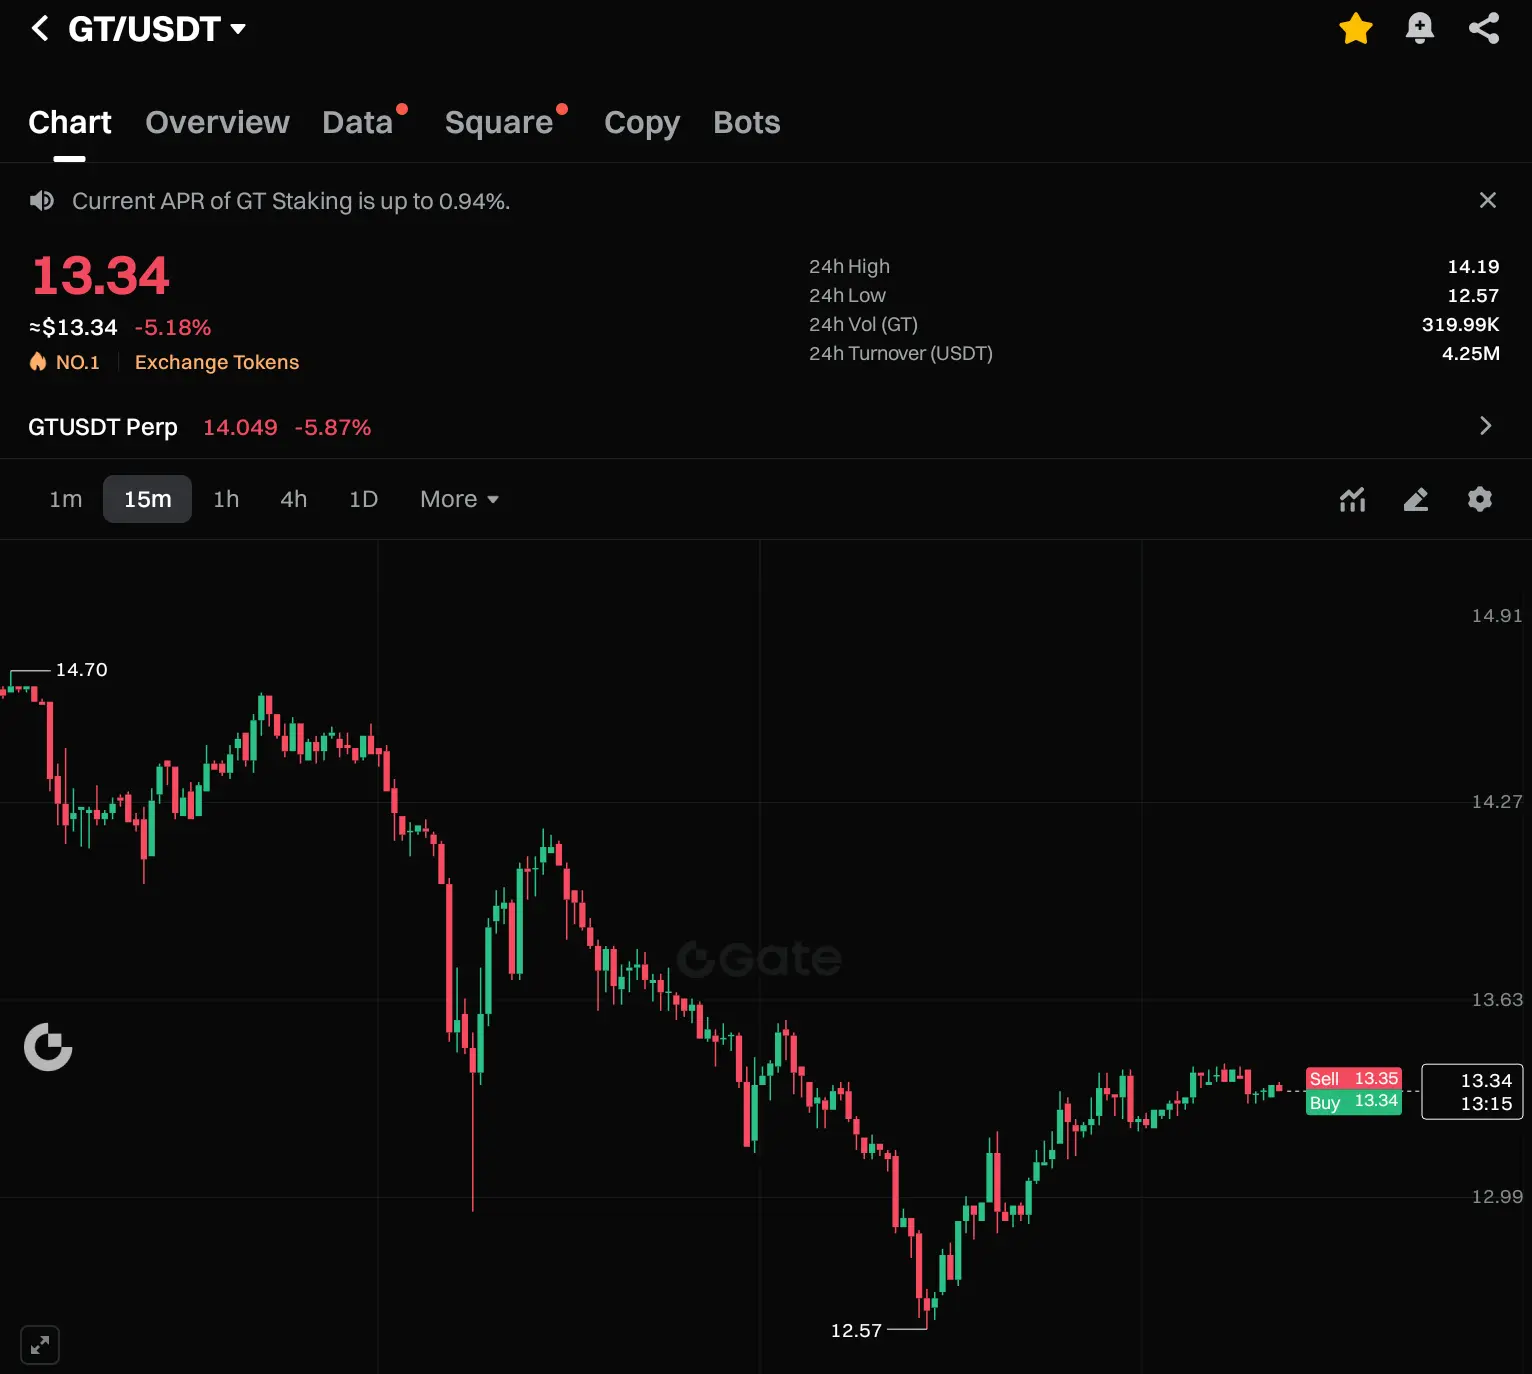
Task: Go to the Bots tab
Action: tap(747, 122)
